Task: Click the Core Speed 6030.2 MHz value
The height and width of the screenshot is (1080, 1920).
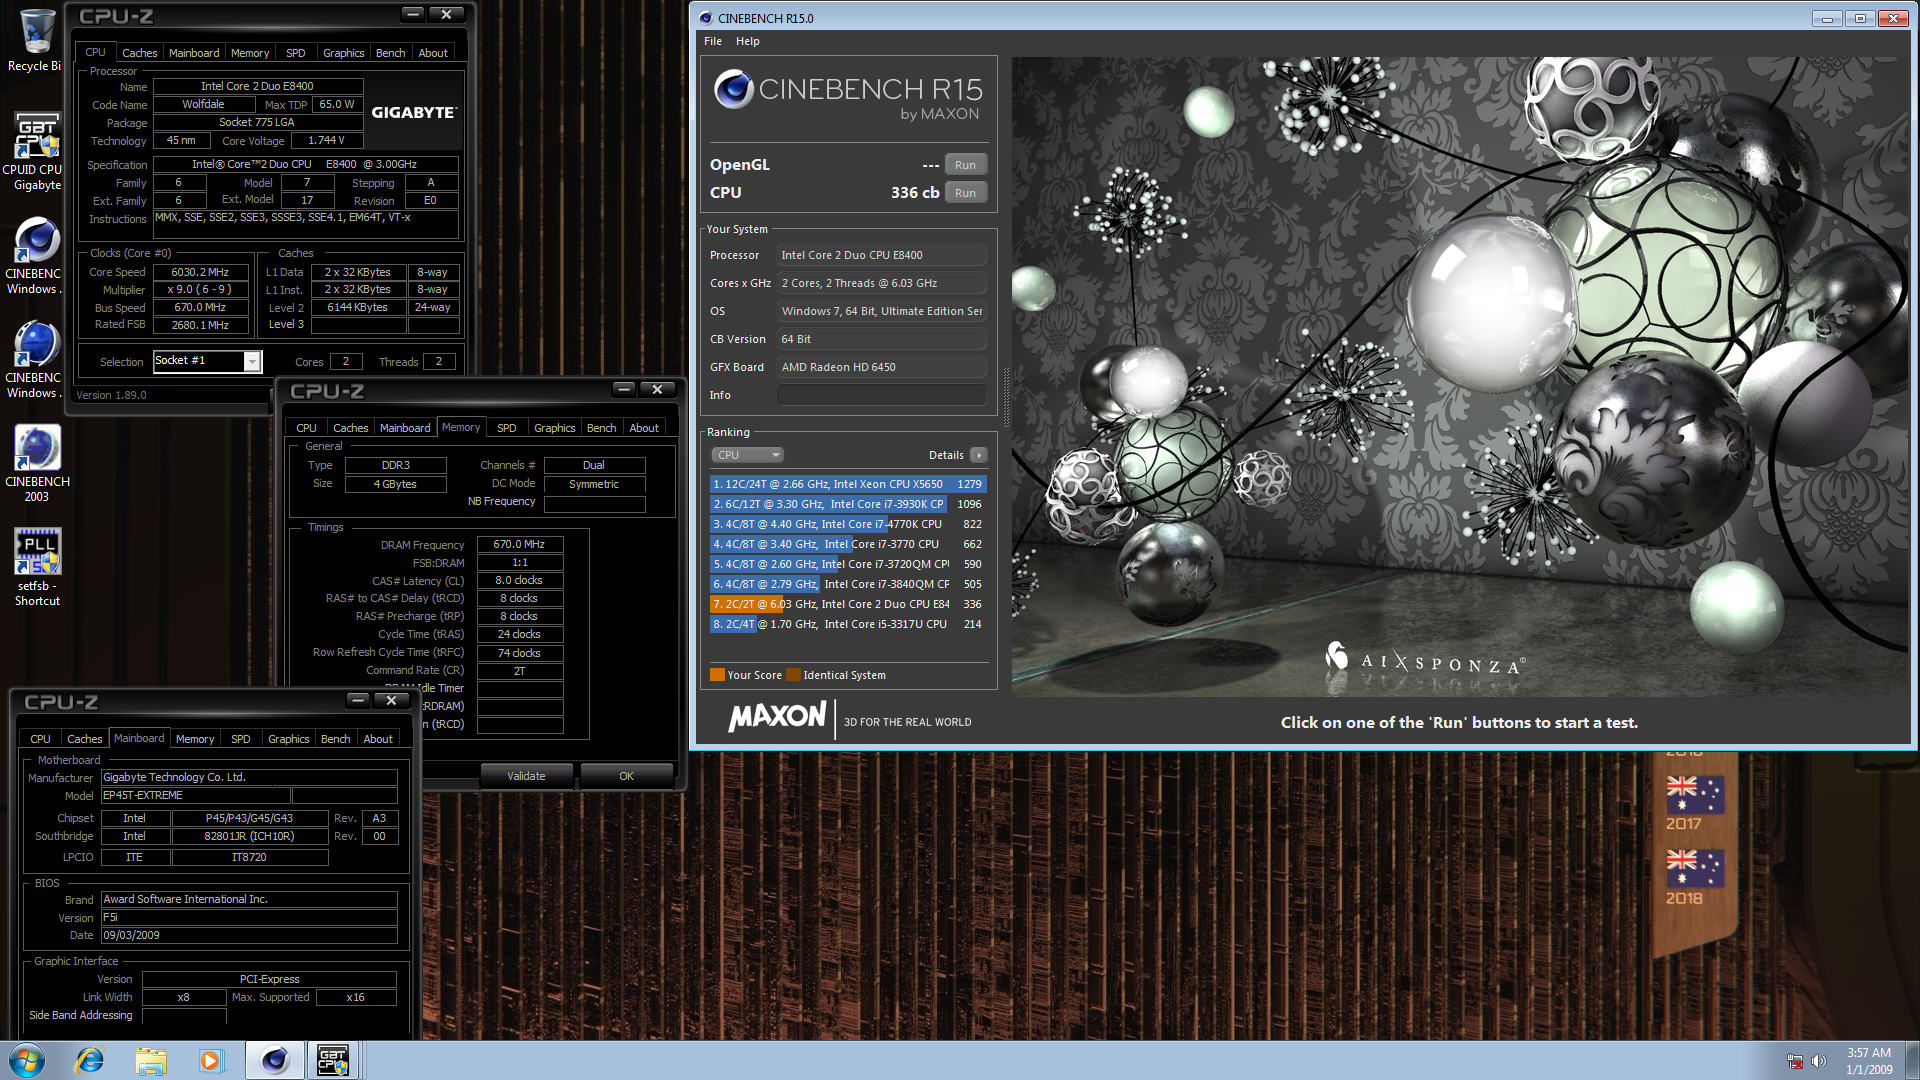Action: click(x=200, y=272)
